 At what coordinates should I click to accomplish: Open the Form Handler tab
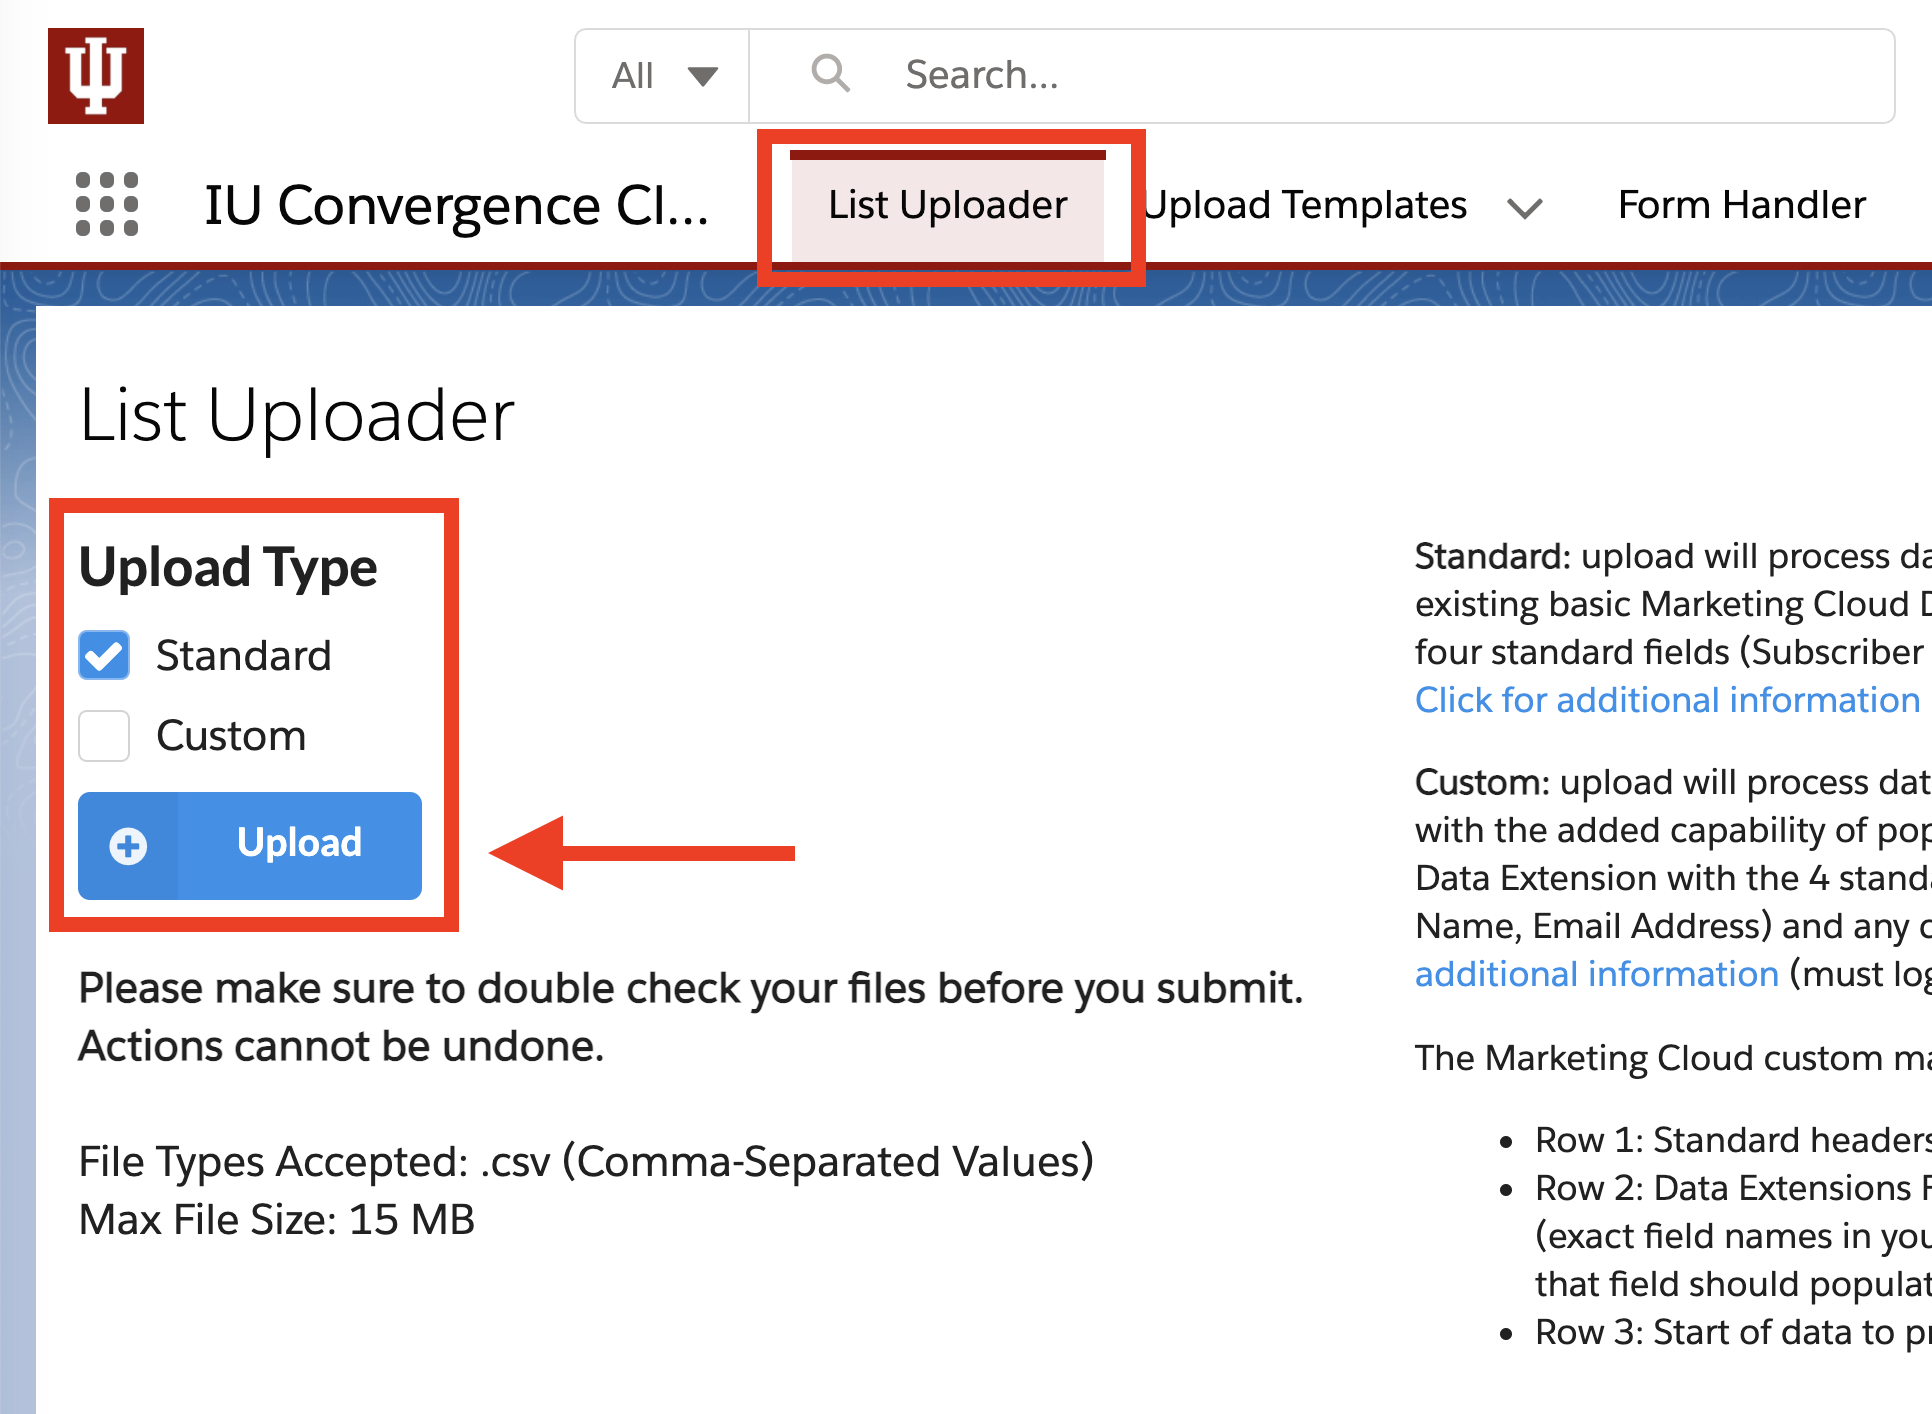click(1742, 205)
